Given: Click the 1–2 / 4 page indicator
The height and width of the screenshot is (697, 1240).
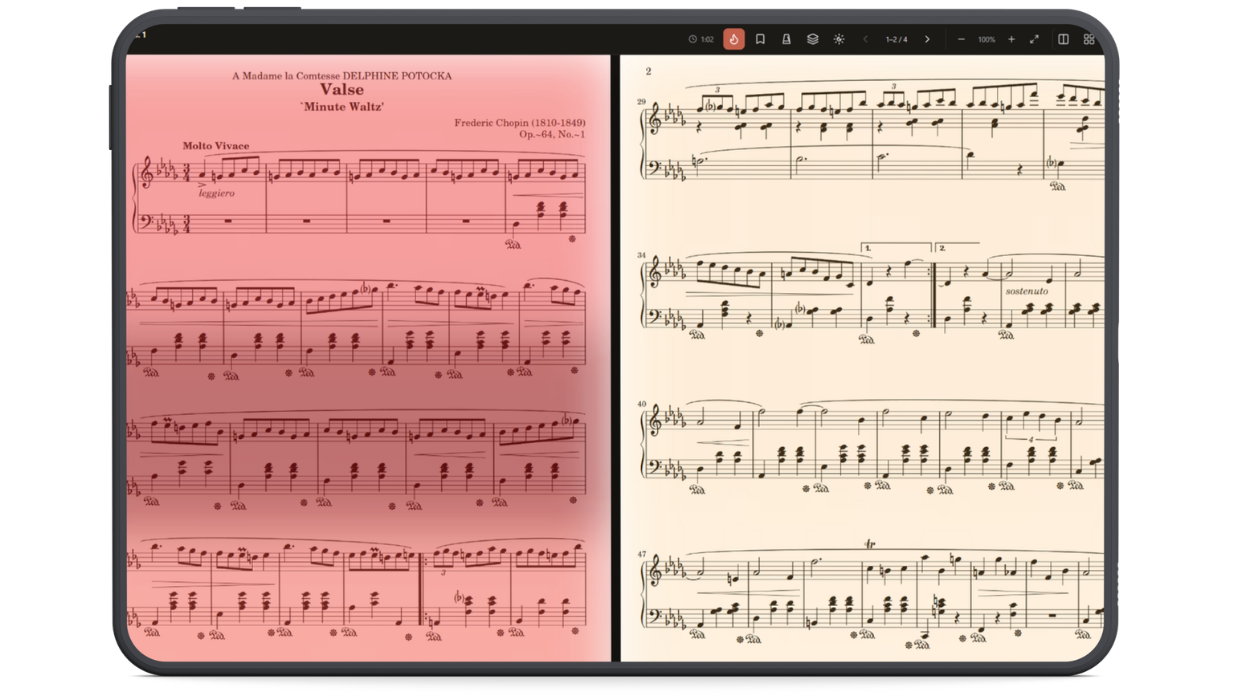Looking at the screenshot, I should point(896,39).
